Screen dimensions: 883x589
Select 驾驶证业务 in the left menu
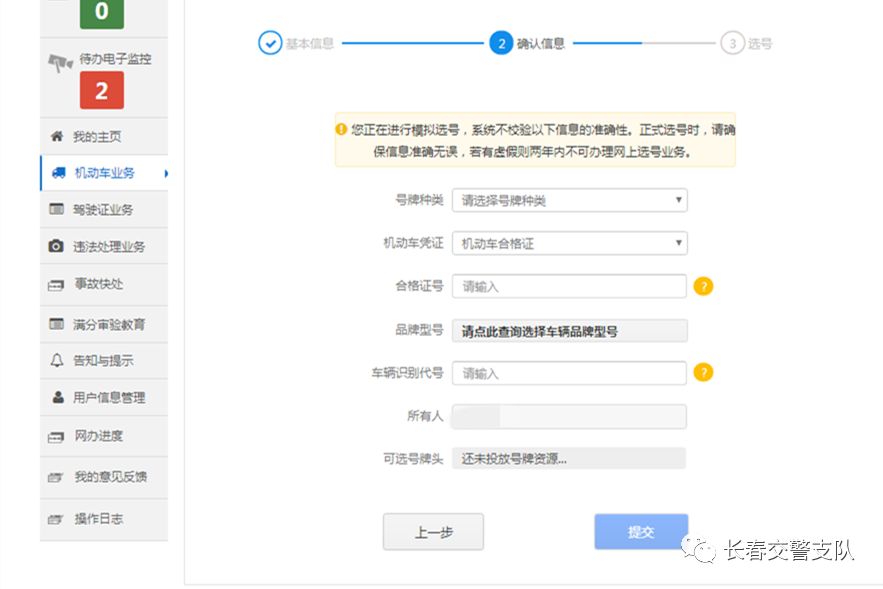[x=95, y=209]
